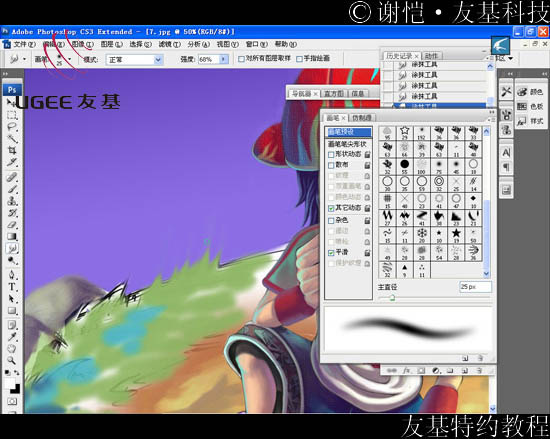This screenshot has width=550, height=439.
Task: Toggle lock icon beside 杂色
Action: tap(367, 221)
